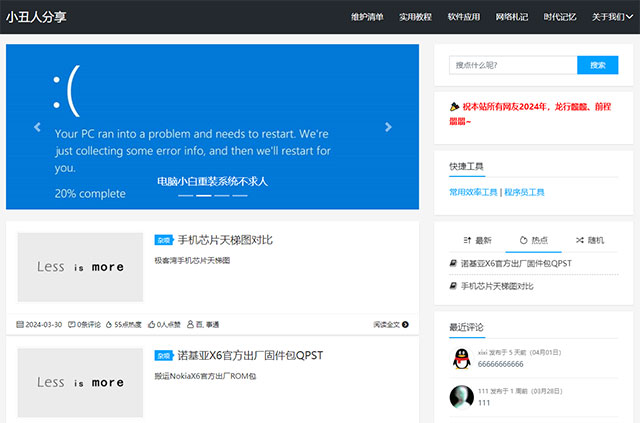Click the 快捷工具 heading

coord(466,166)
